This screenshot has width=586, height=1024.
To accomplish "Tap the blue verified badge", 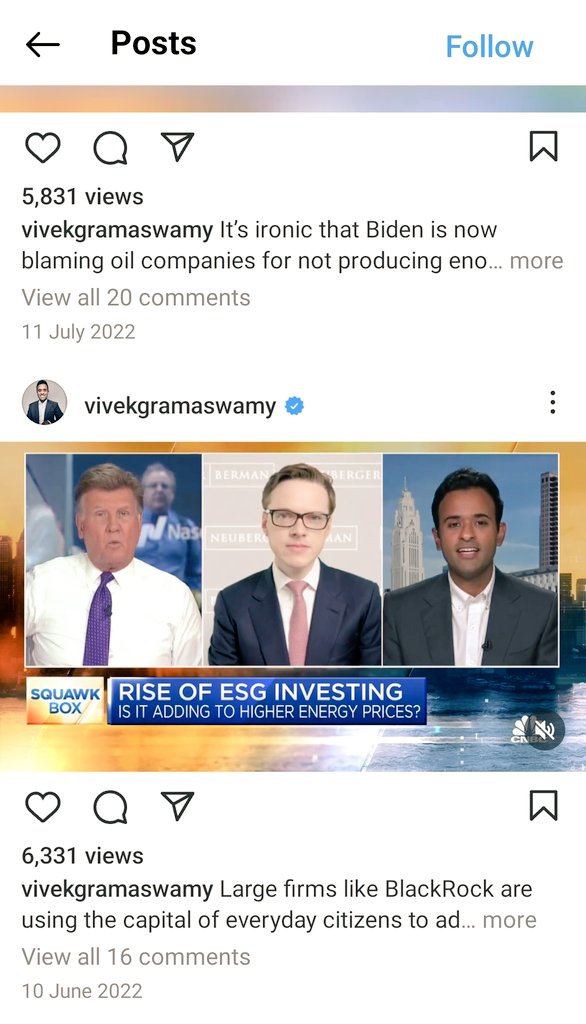I will (295, 406).
